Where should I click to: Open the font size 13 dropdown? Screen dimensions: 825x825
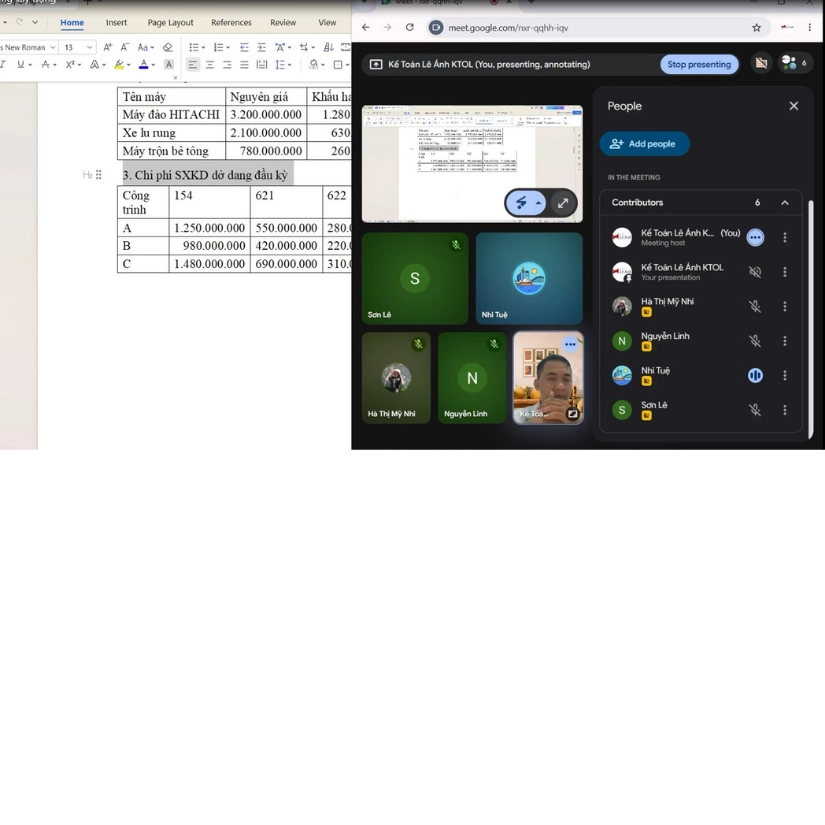pyautogui.click(x=89, y=47)
